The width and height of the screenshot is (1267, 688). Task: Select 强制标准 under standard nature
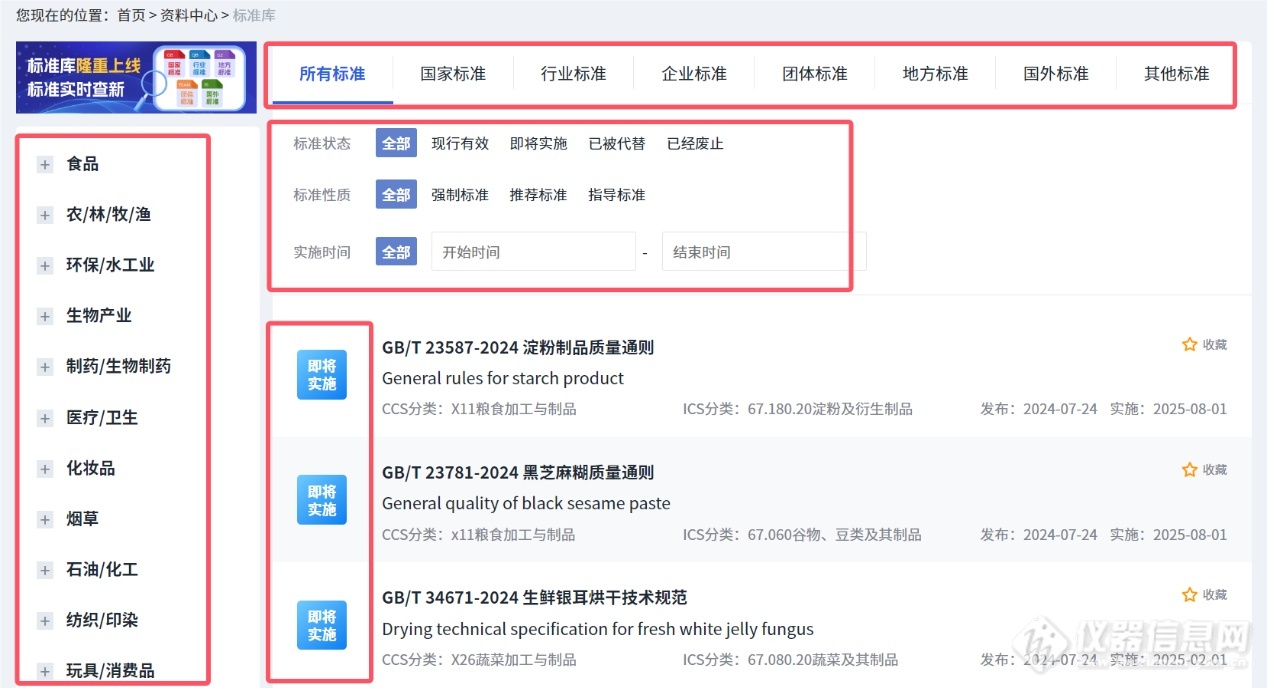pyautogui.click(x=460, y=194)
